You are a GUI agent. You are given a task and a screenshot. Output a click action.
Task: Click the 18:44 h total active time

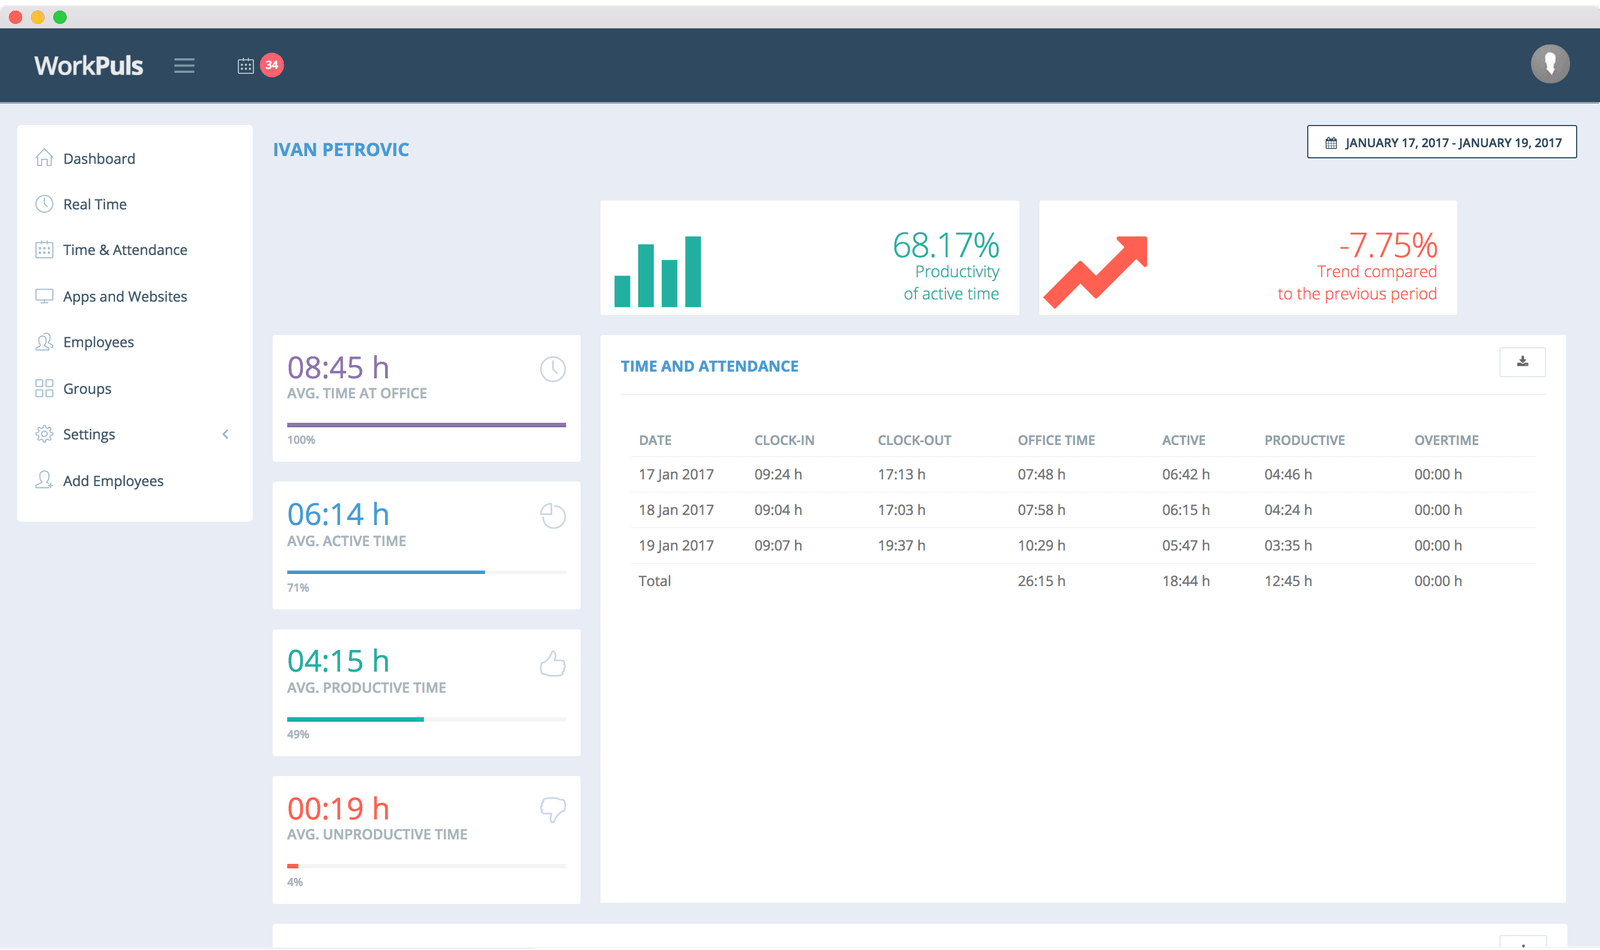pyautogui.click(x=1185, y=581)
